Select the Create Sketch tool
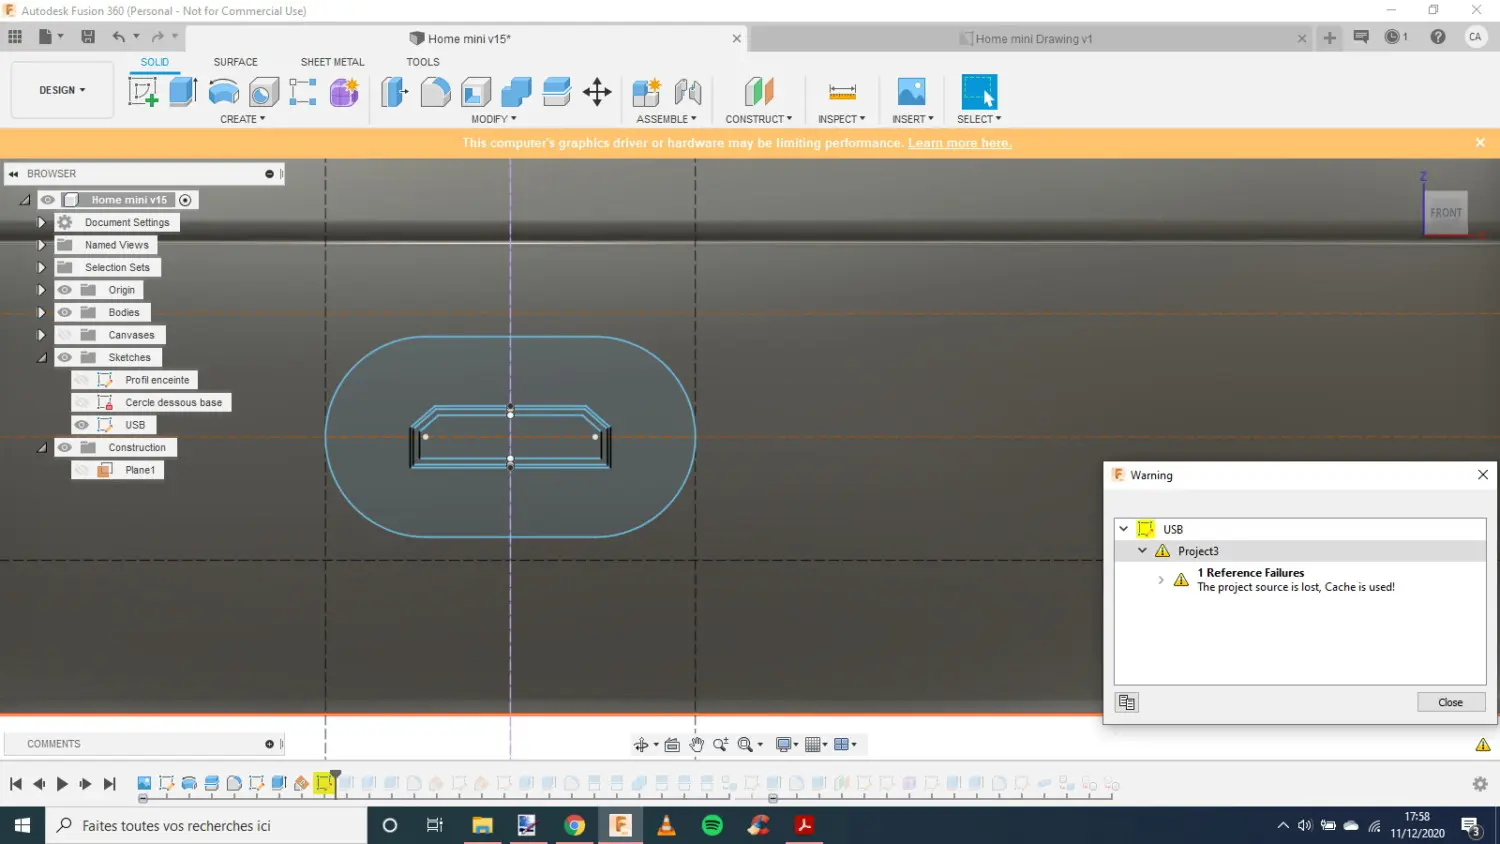 143,92
